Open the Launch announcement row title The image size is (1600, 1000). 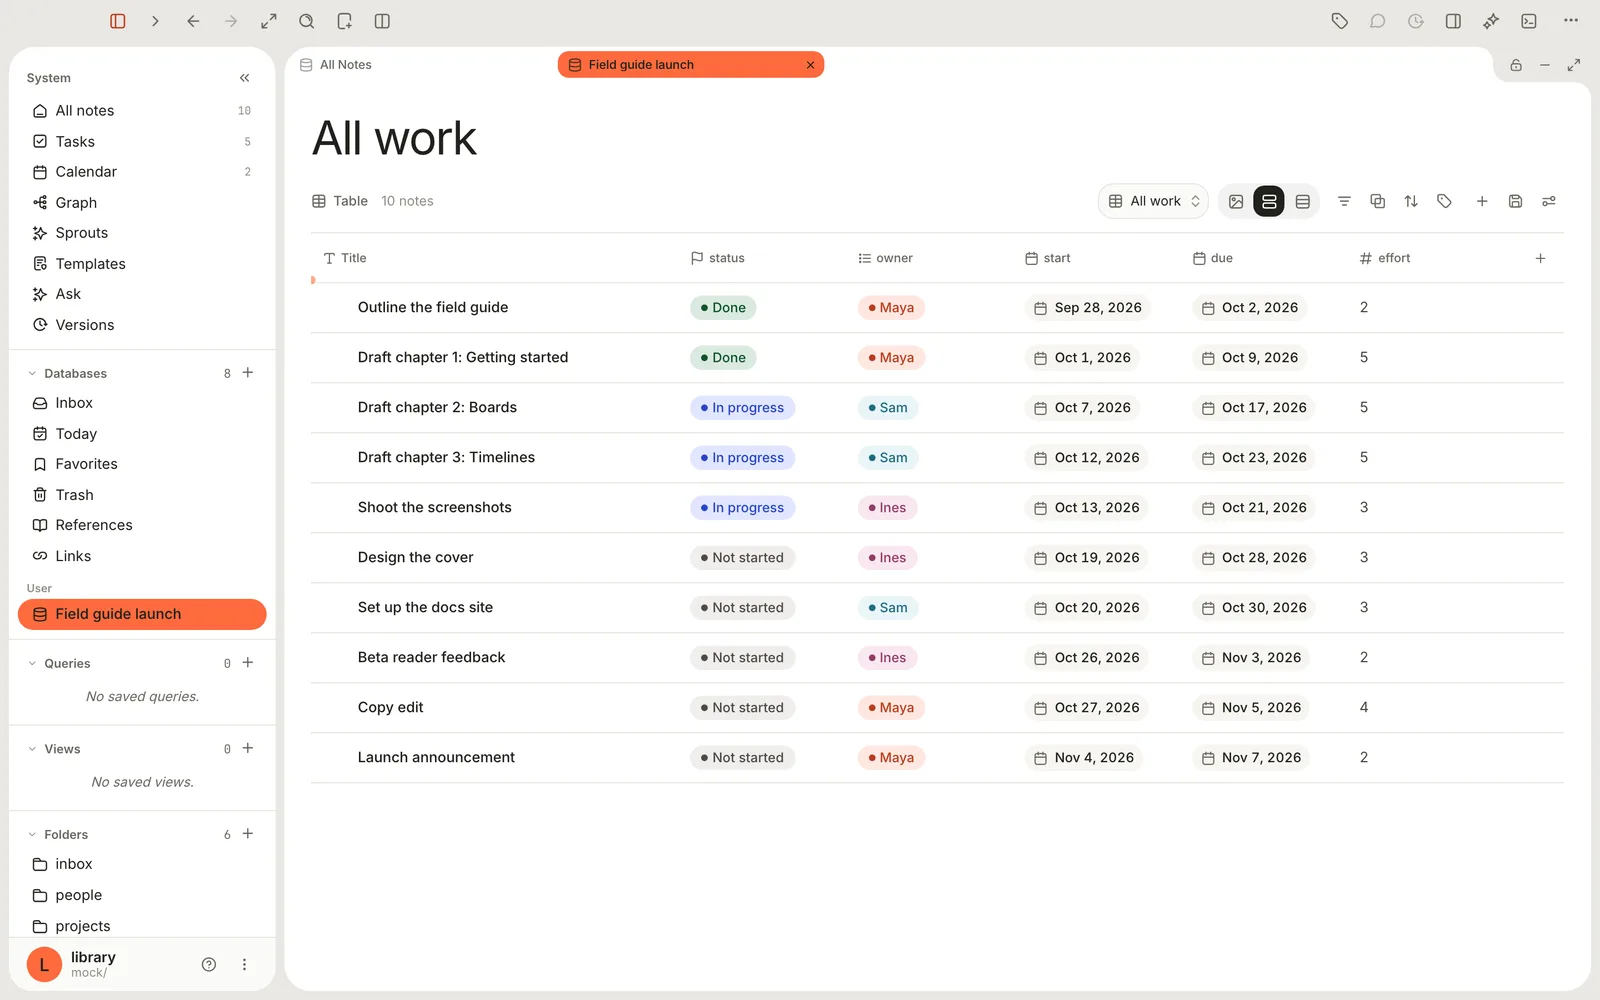pos(436,758)
